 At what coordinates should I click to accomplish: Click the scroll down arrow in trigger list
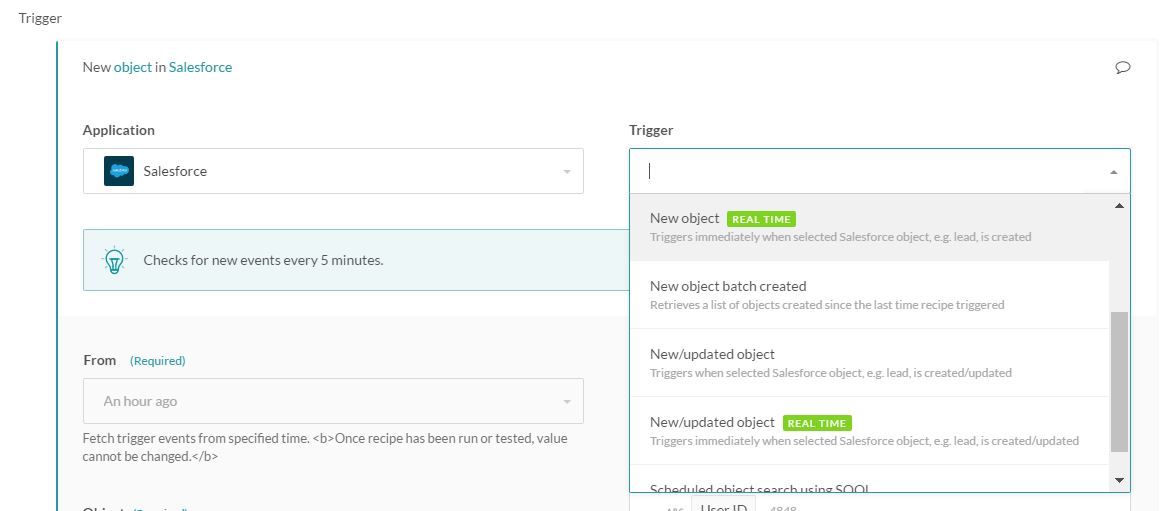point(1119,481)
